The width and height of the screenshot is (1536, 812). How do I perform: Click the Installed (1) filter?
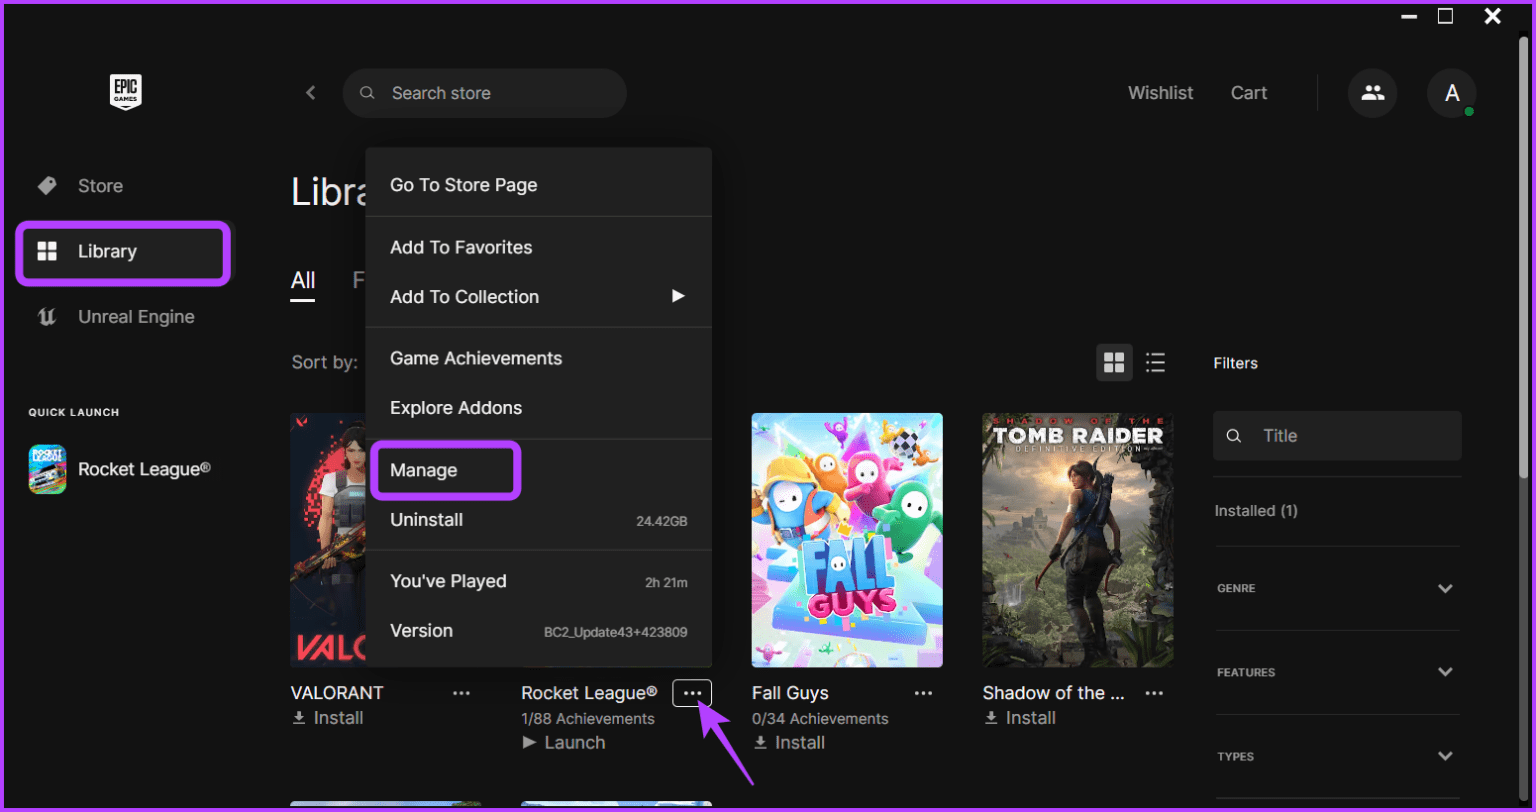click(1256, 510)
